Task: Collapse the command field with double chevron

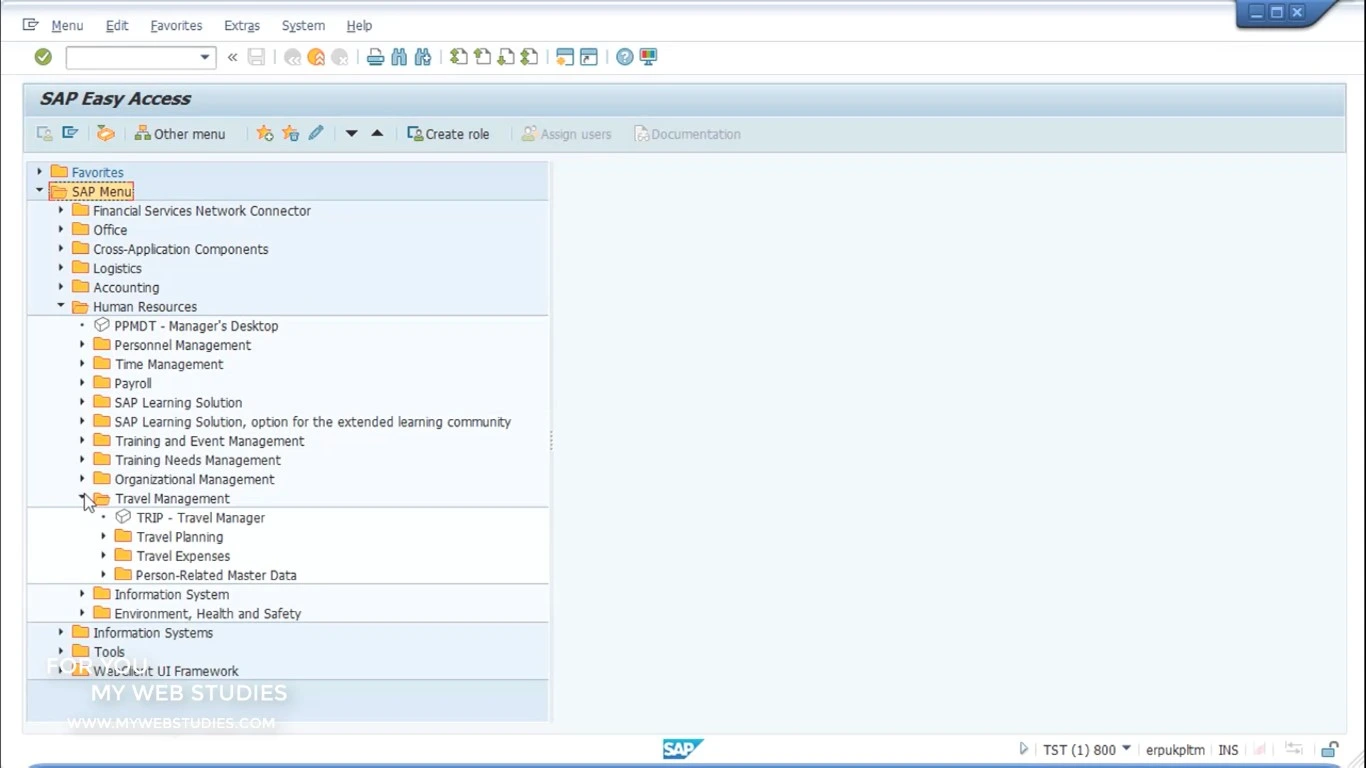Action: (x=232, y=57)
